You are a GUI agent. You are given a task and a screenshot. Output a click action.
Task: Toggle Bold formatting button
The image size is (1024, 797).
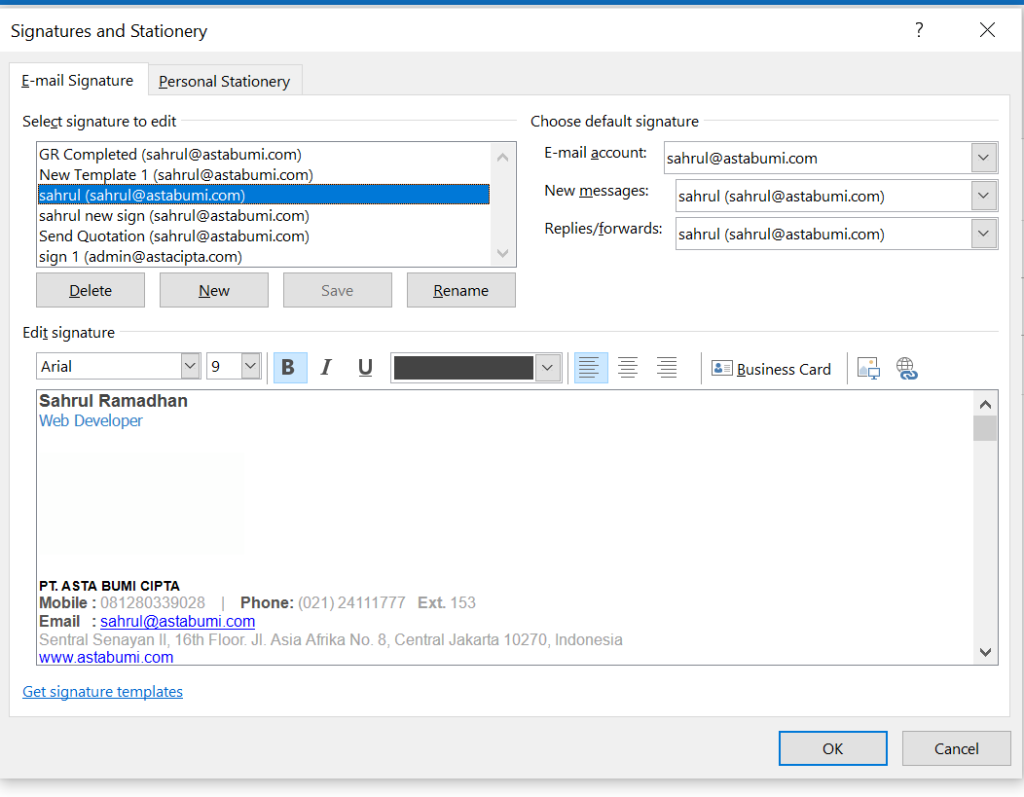(x=289, y=368)
